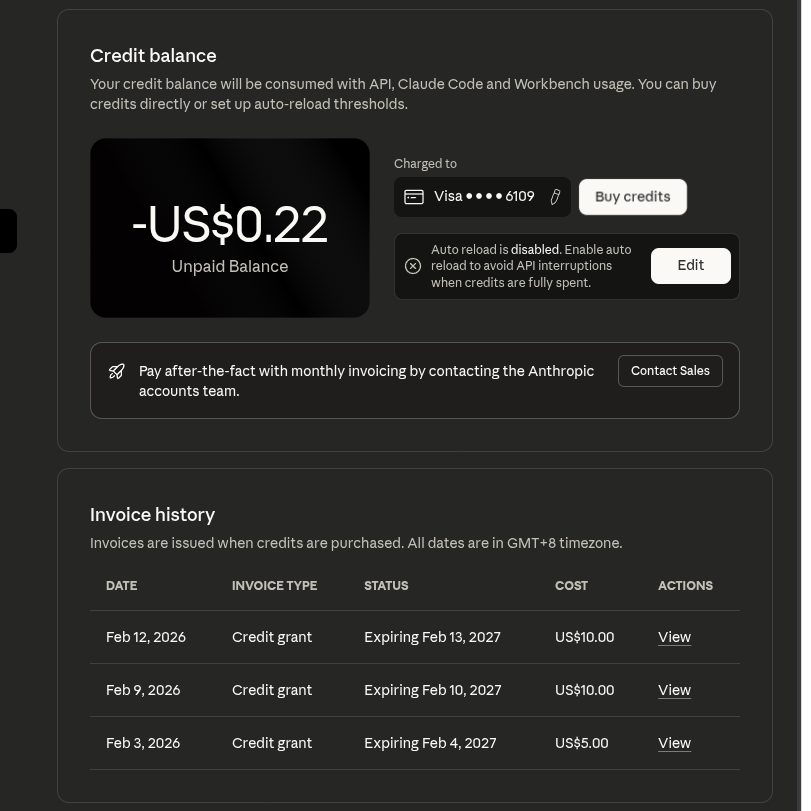Click the rocket icon in invoicing banner
This screenshot has width=811, height=811.
point(117,371)
